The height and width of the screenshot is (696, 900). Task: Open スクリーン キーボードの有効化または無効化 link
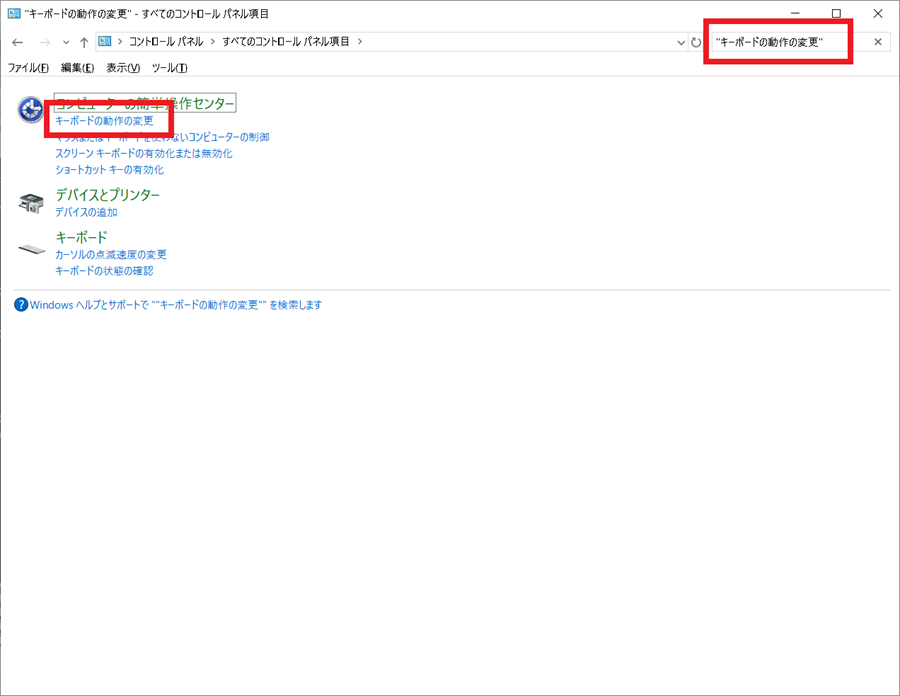[x=143, y=153]
